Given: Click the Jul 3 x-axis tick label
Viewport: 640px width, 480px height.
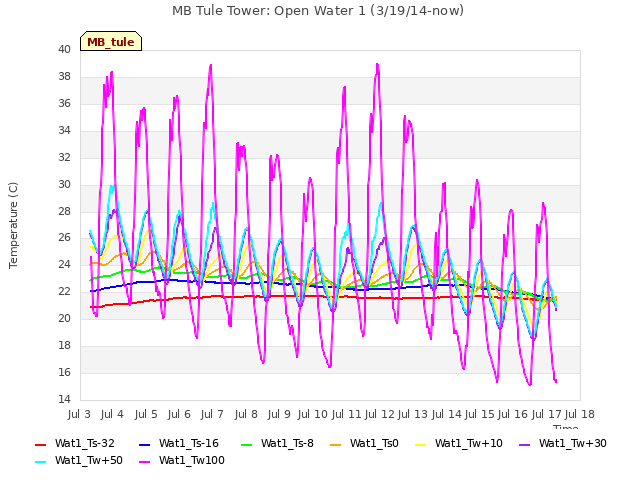Looking at the screenshot, I should pyautogui.click(x=79, y=414).
